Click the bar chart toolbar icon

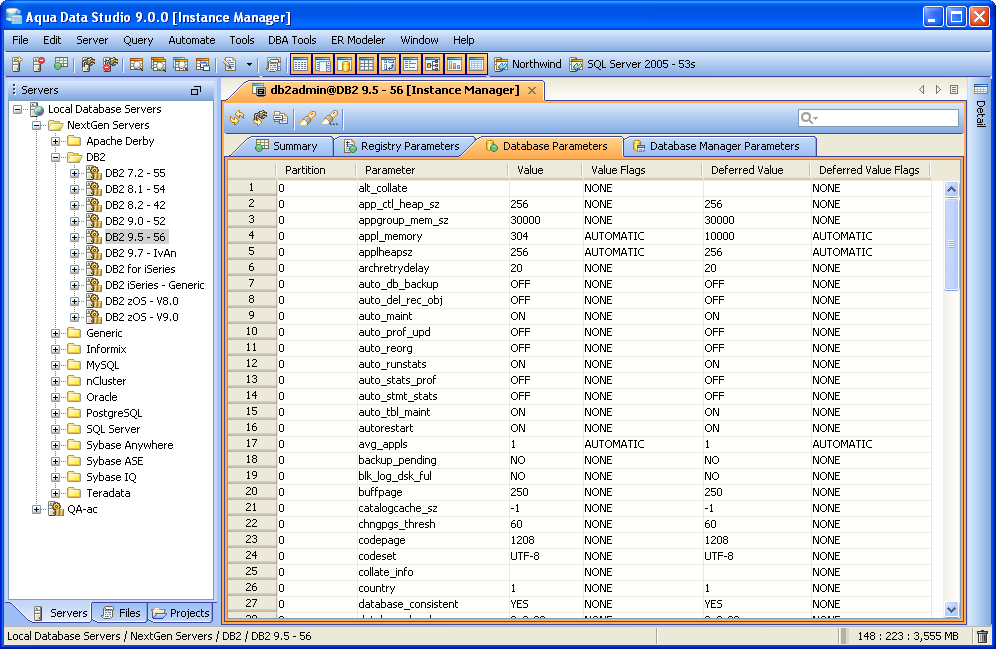[x=454, y=64]
